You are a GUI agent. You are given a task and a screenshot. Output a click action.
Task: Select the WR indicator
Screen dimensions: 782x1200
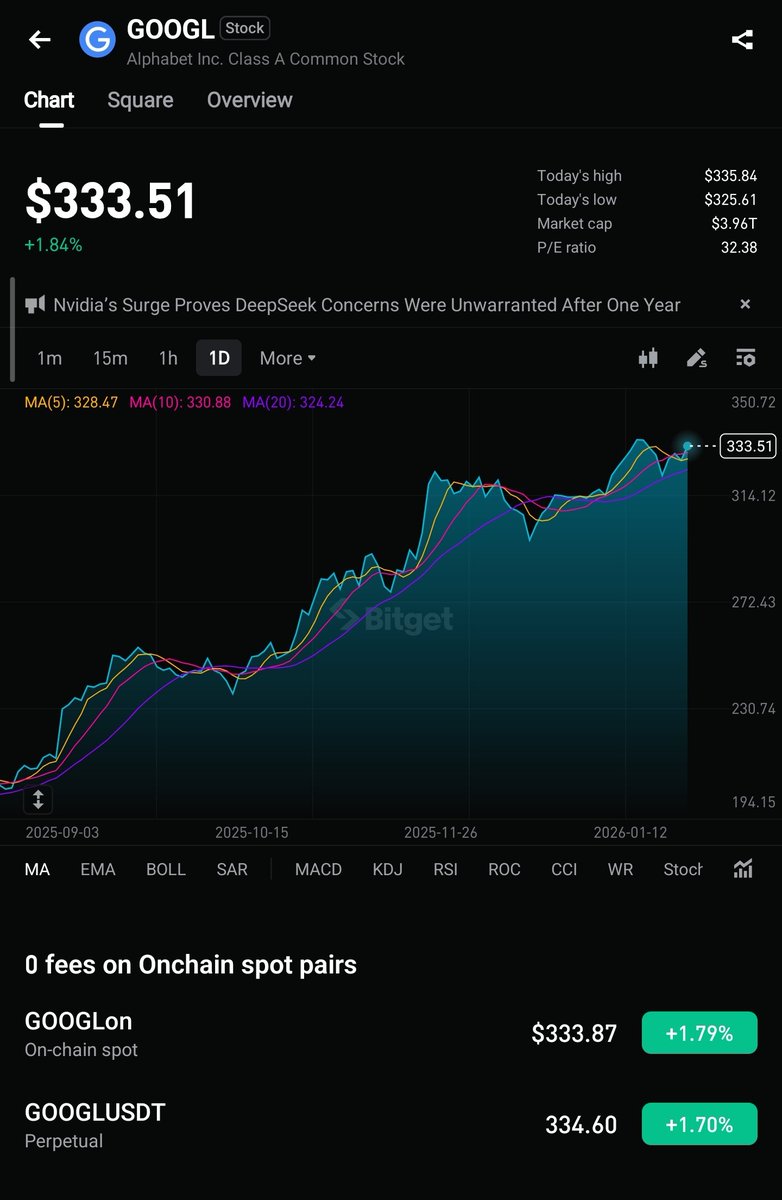coord(620,869)
